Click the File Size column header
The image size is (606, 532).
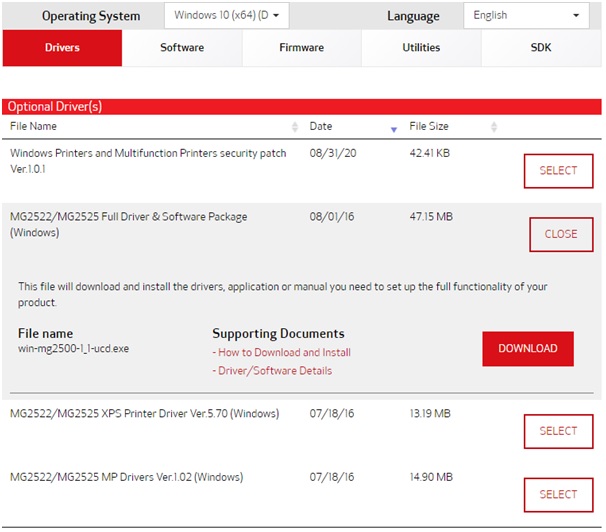click(x=429, y=126)
